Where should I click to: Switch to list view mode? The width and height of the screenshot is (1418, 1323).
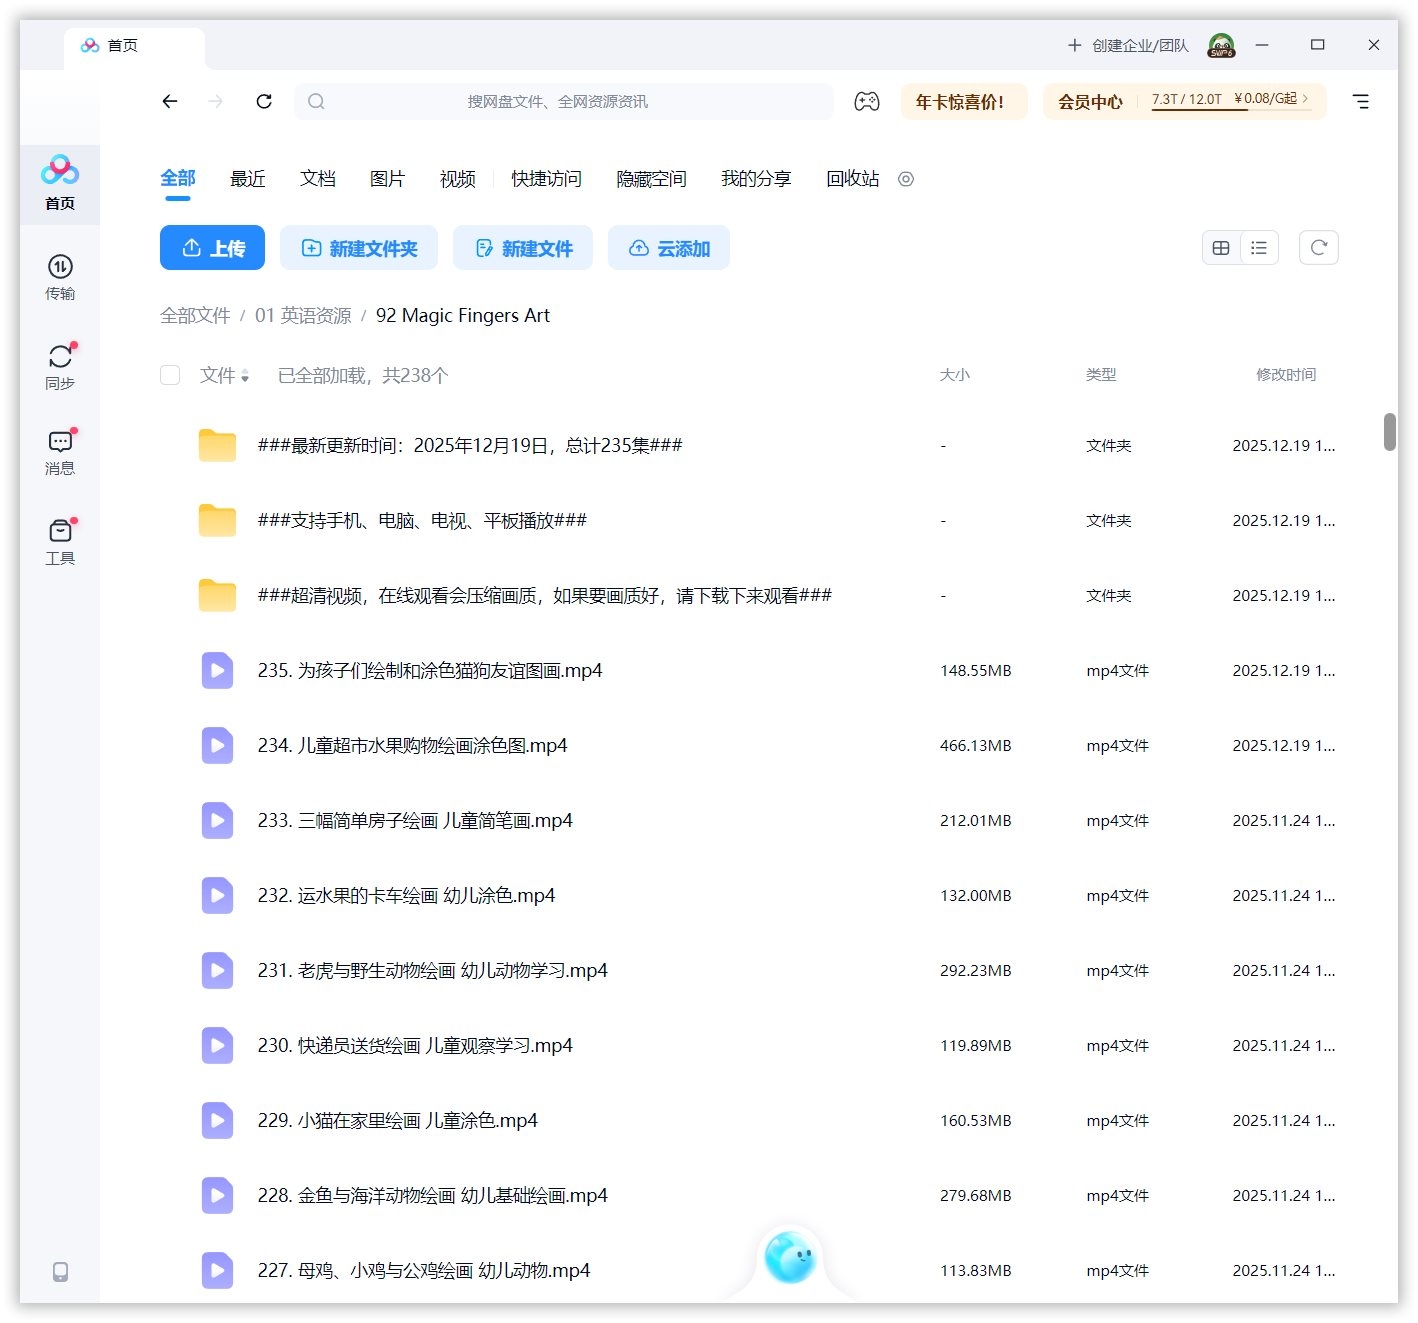click(x=1259, y=248)
